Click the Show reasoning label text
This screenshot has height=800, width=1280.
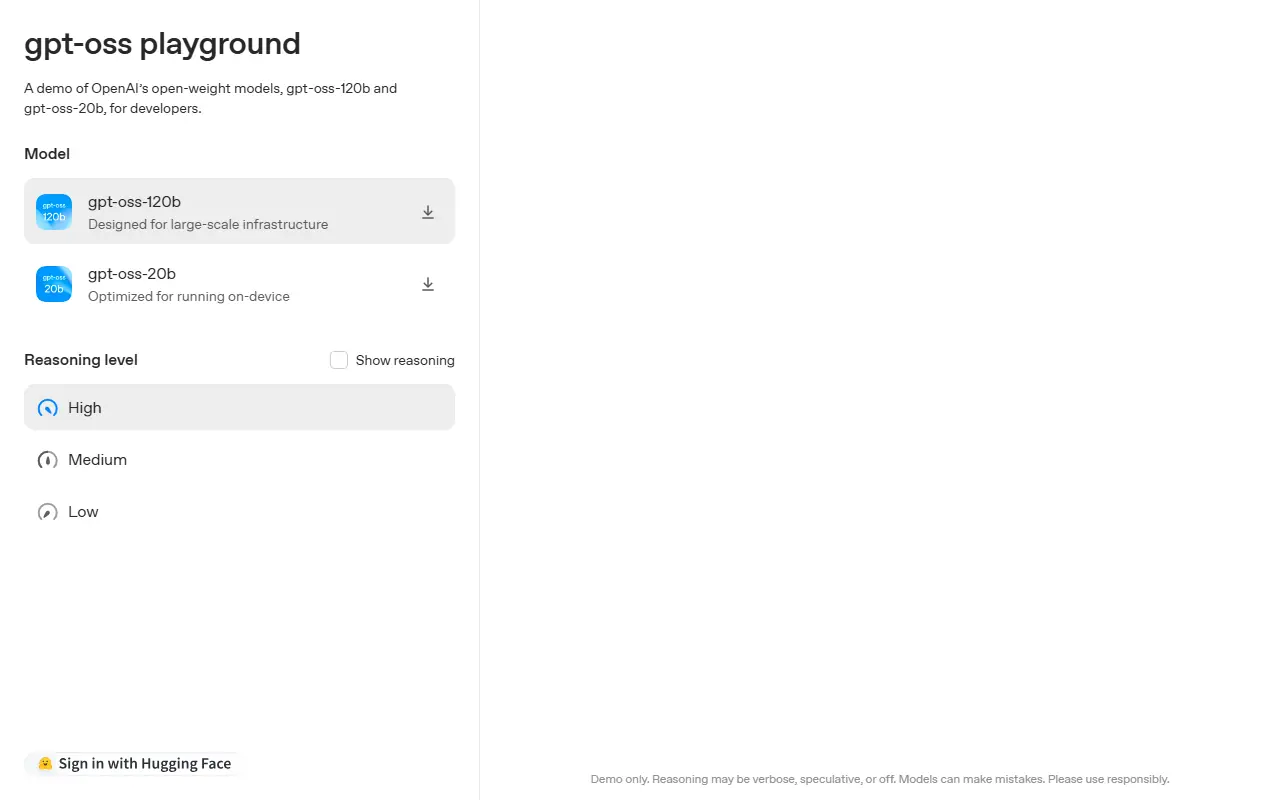pyautogui.click(x=405, y=360)
